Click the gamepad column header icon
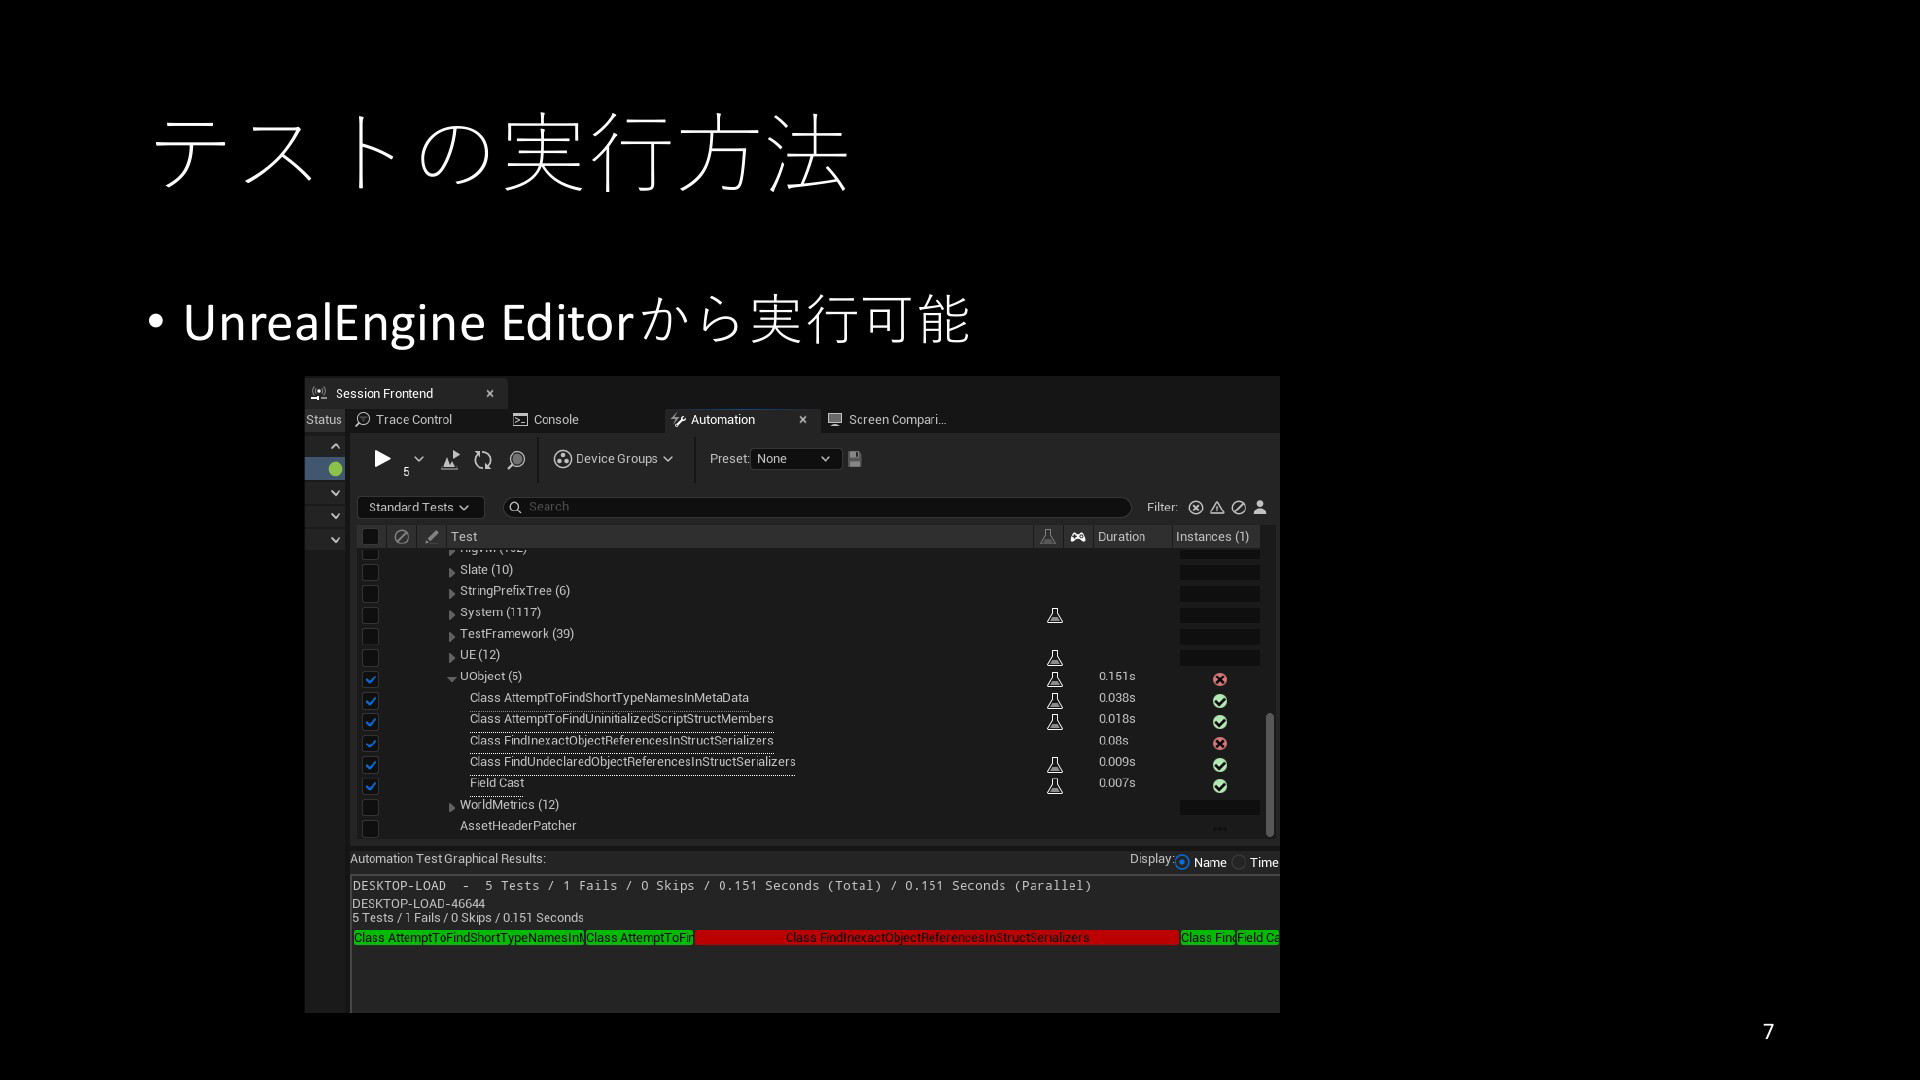 pos(1078,537)
